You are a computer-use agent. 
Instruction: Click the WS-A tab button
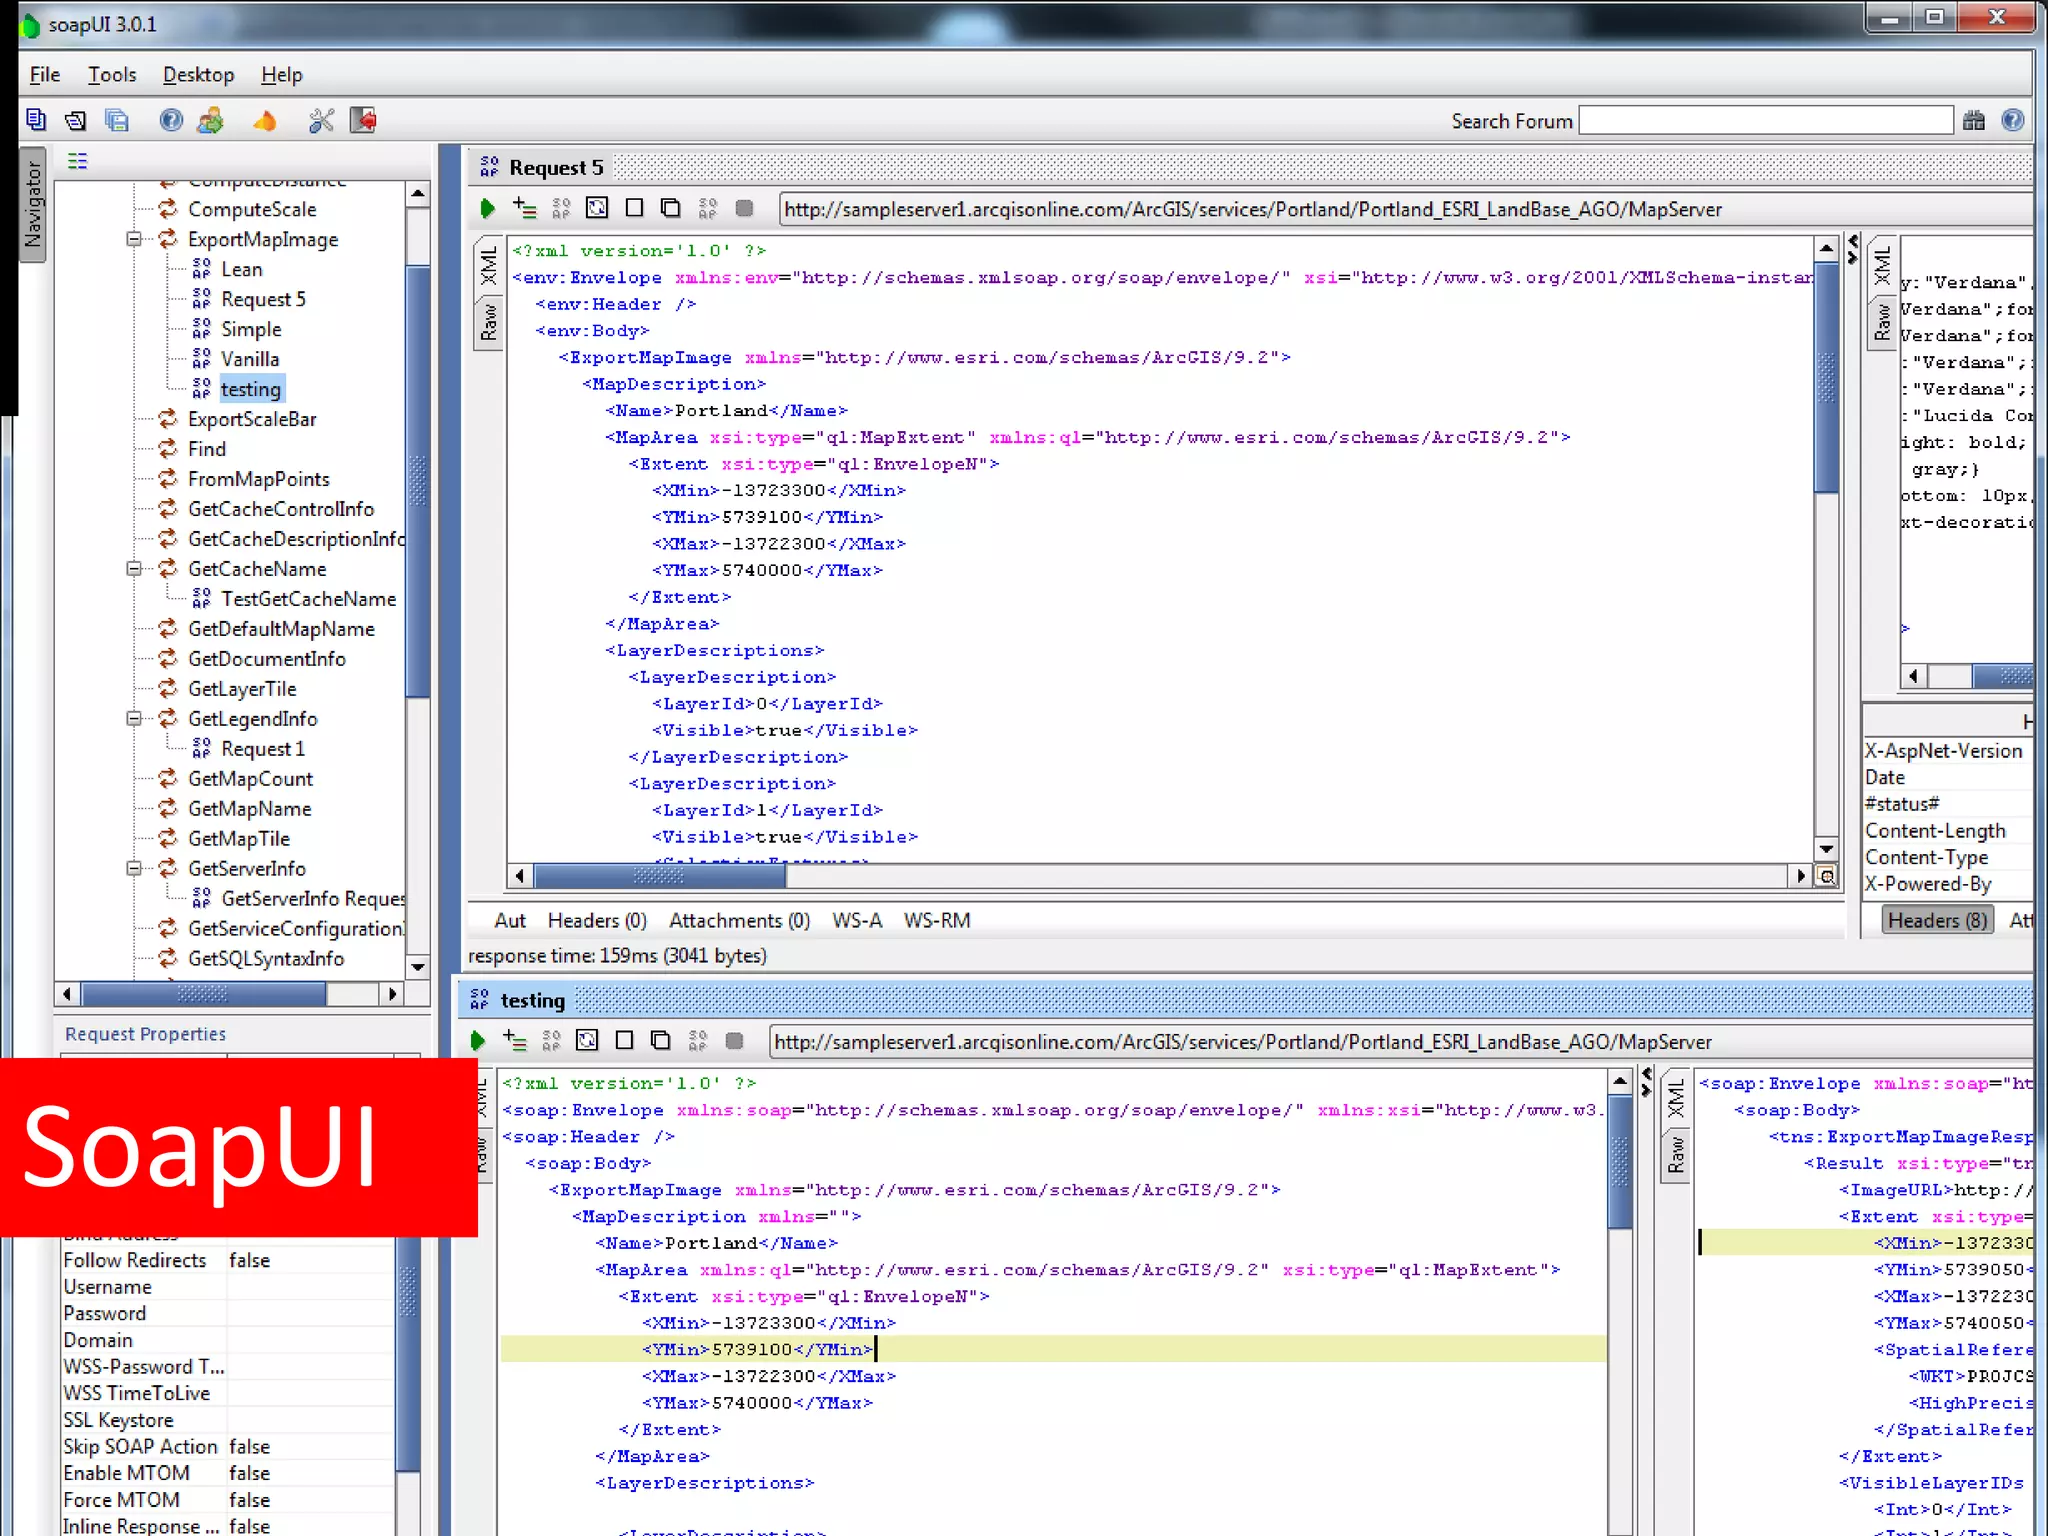click(x=857, y=920)
